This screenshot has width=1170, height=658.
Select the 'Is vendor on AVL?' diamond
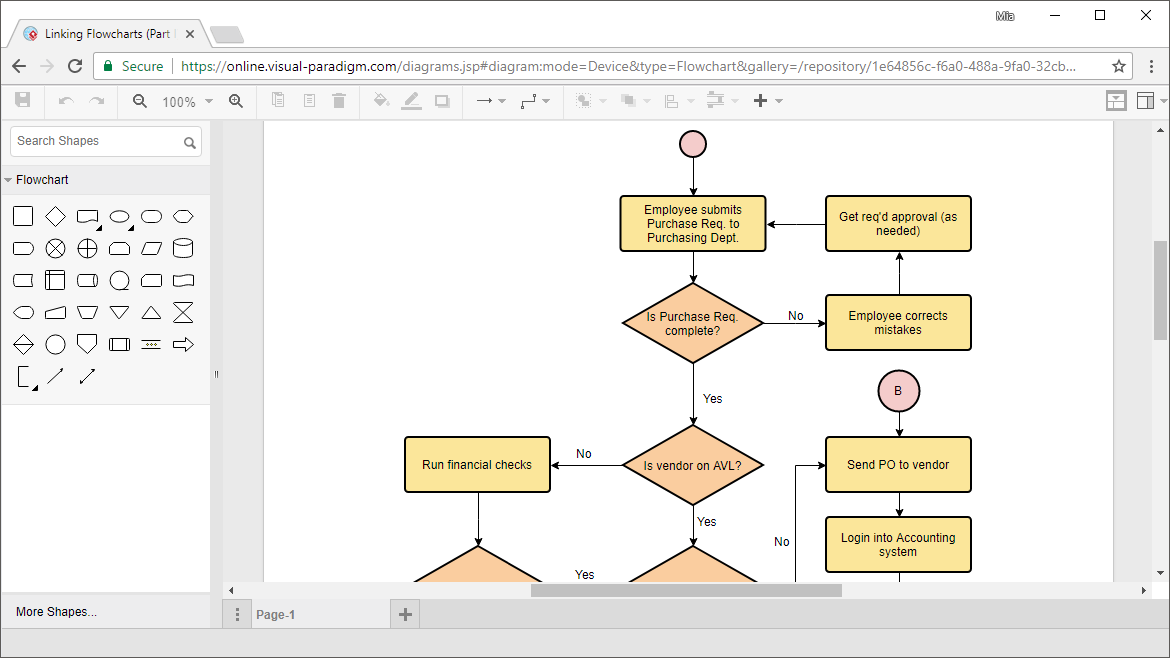click(x=692, y=465)
